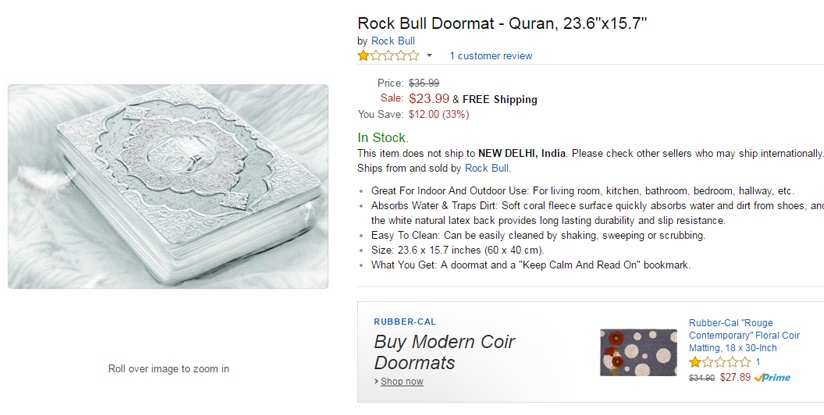The width and height of the screenshot is (824, 415).
Task: Click the Rock Bull seller link
Action: 487,168
